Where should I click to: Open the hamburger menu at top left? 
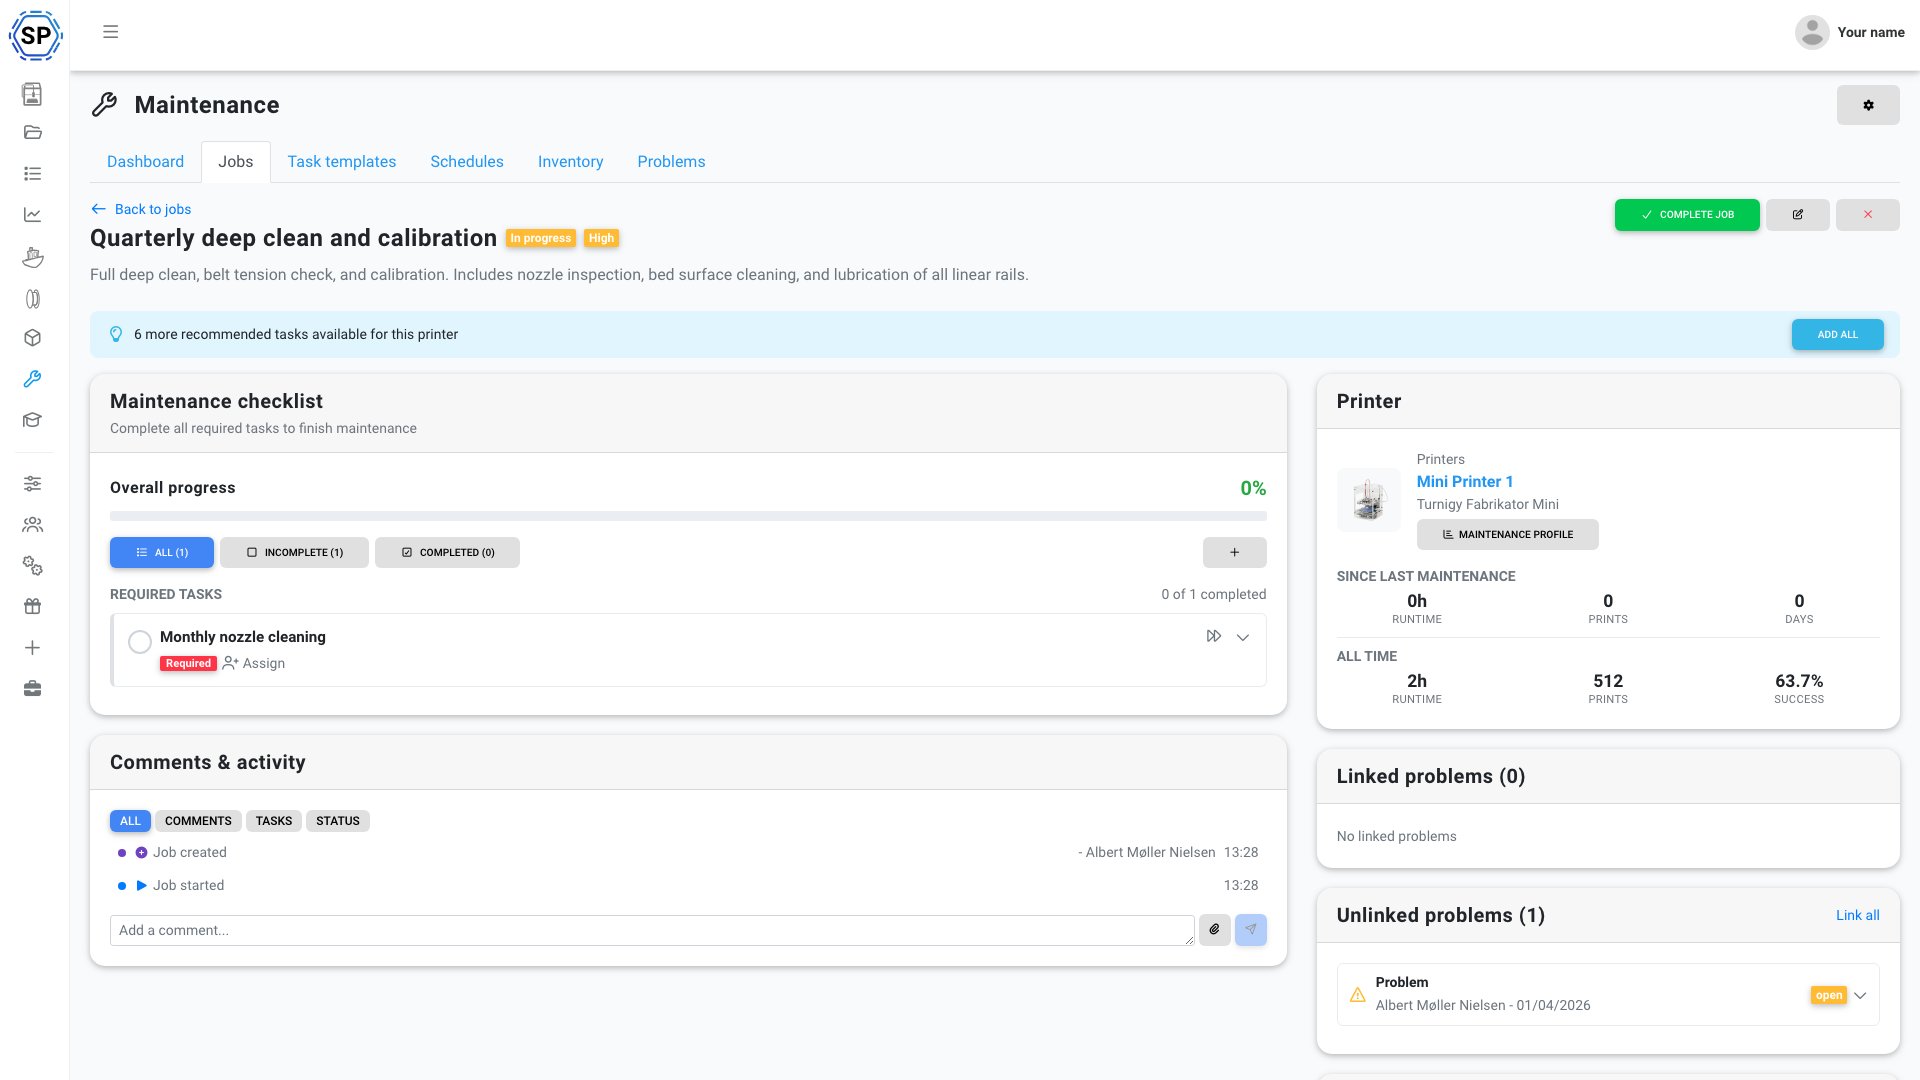tap(110, 32)
